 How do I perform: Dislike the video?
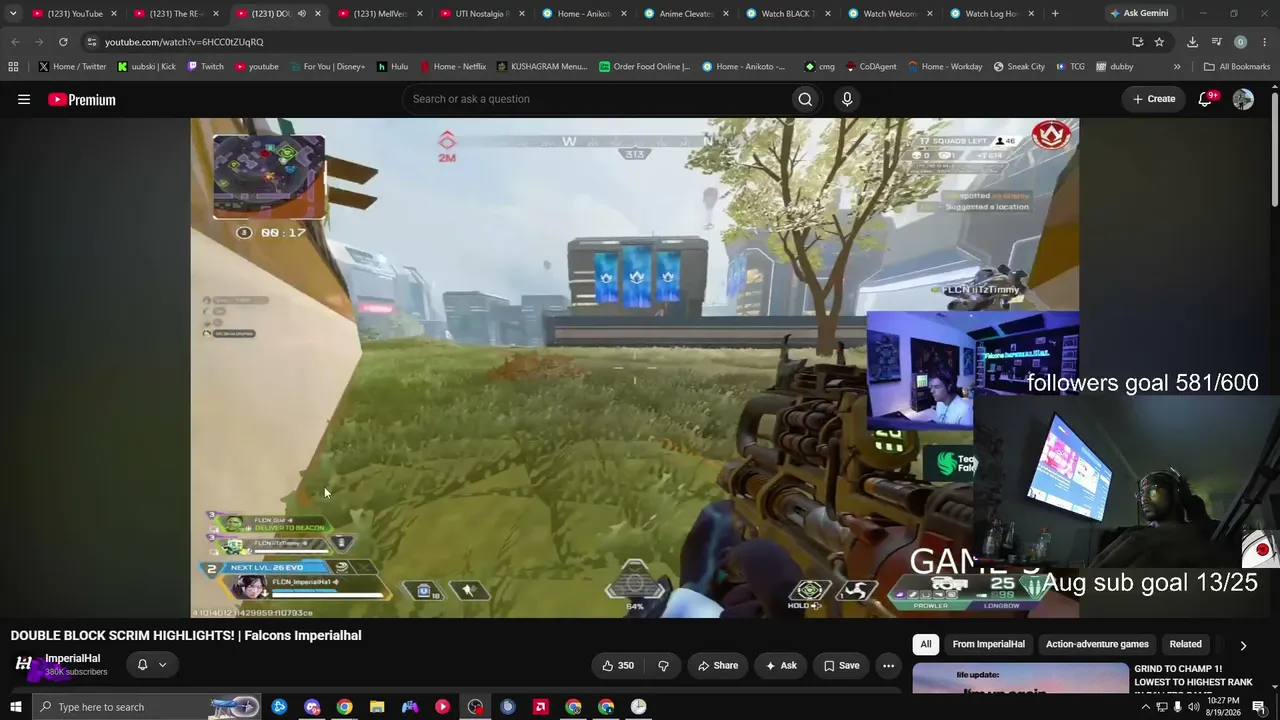tap(663, 665)
